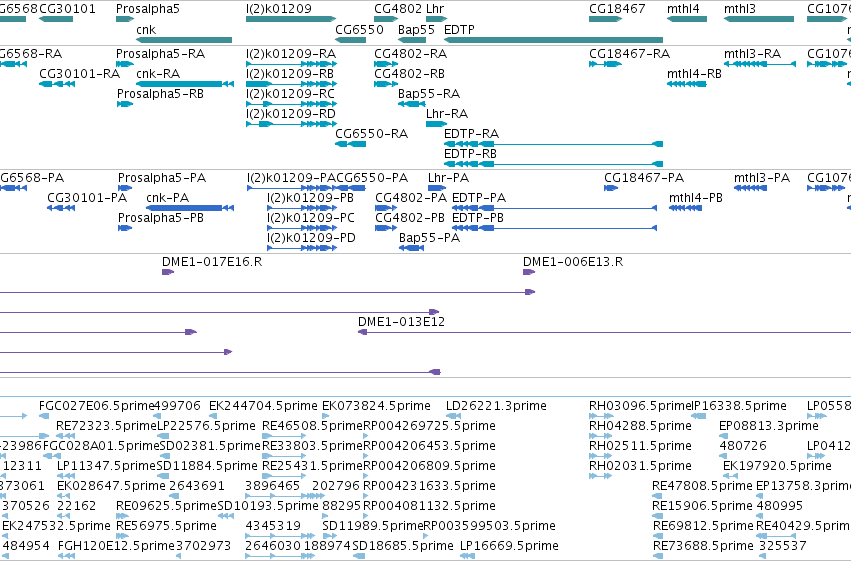
Task: Select EST EK197920.5prime
Action: (x=777, y=466)
